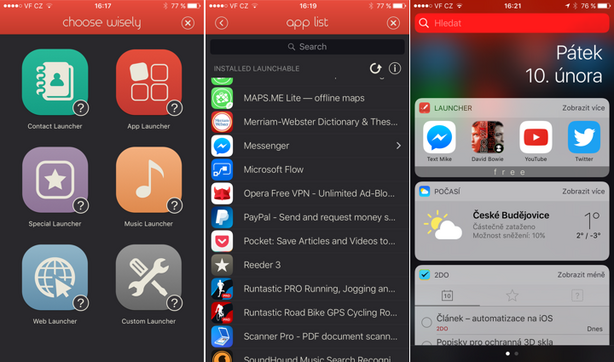Tap the Scanner Pro app icon
614x362 pixels.
(222, 337)
